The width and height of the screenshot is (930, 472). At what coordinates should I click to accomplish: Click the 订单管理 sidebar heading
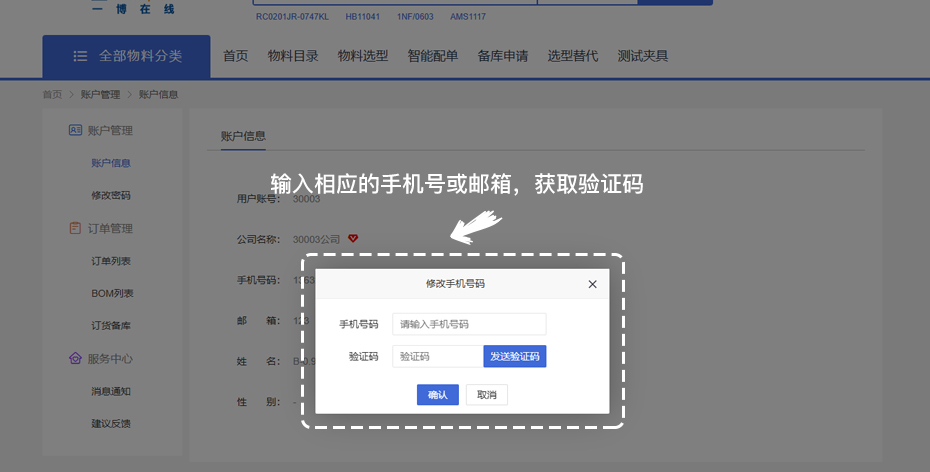coord(110,228)
